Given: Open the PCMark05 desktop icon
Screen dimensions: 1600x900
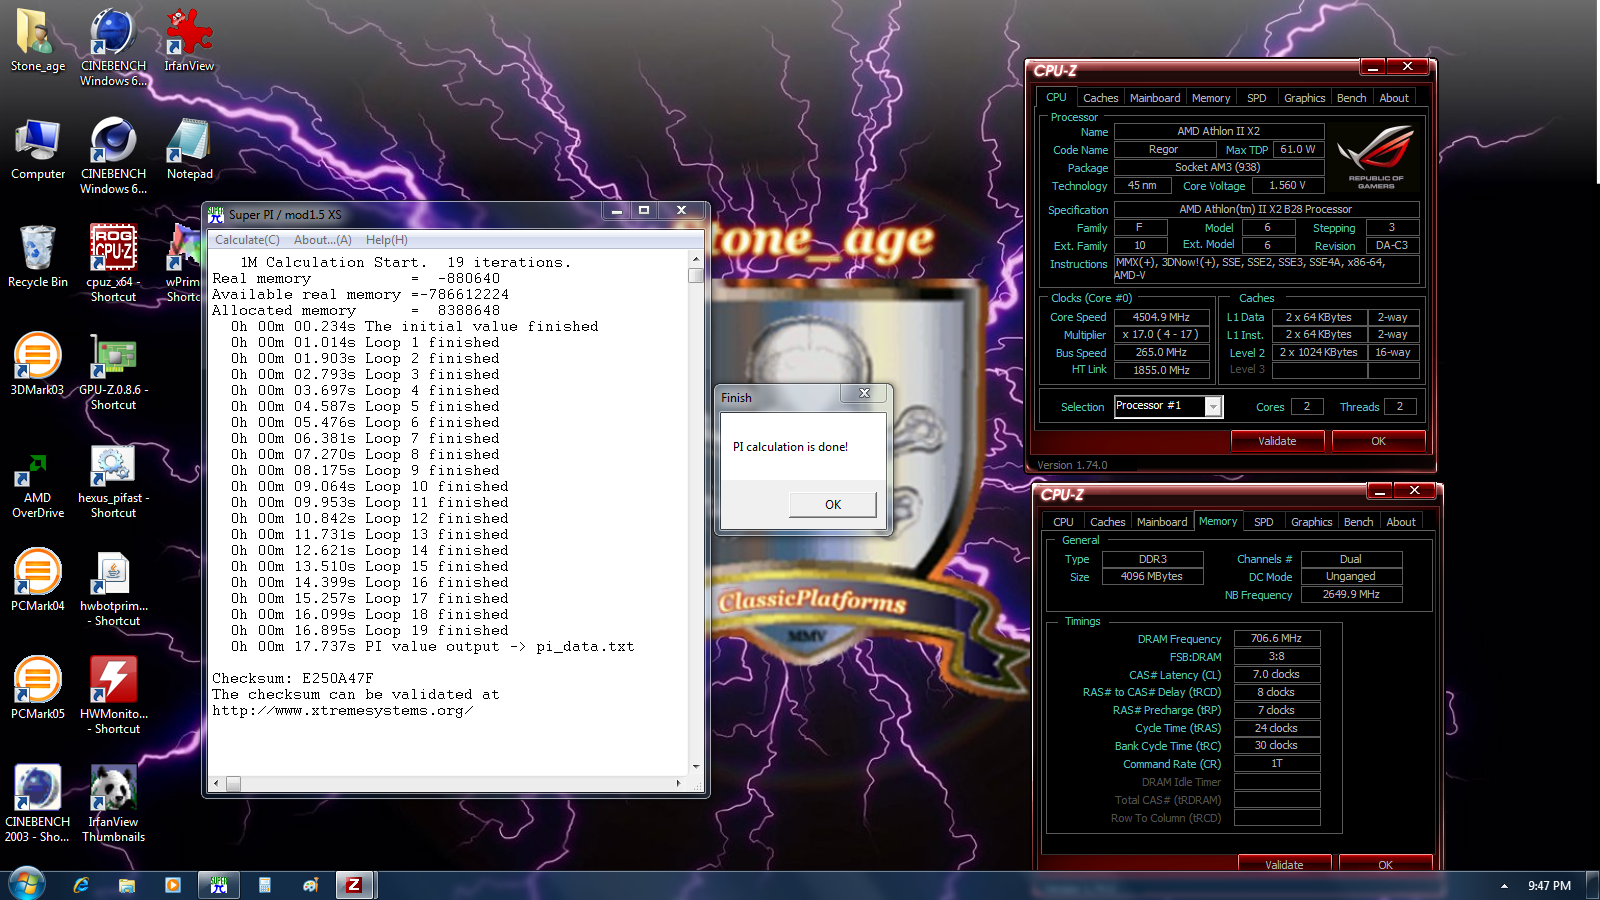Looking at the screenshot, I should [x=37, y=689].
